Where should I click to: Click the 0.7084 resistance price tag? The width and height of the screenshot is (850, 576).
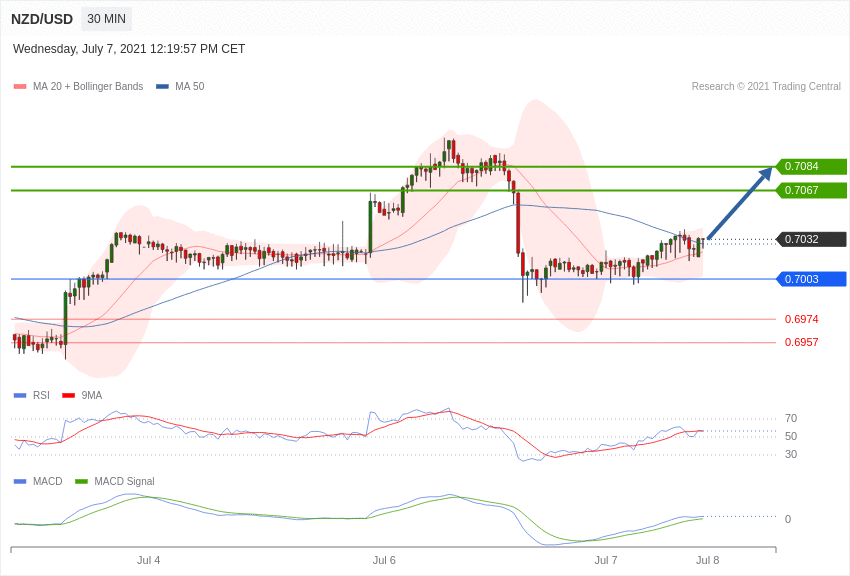pos(811,166)
